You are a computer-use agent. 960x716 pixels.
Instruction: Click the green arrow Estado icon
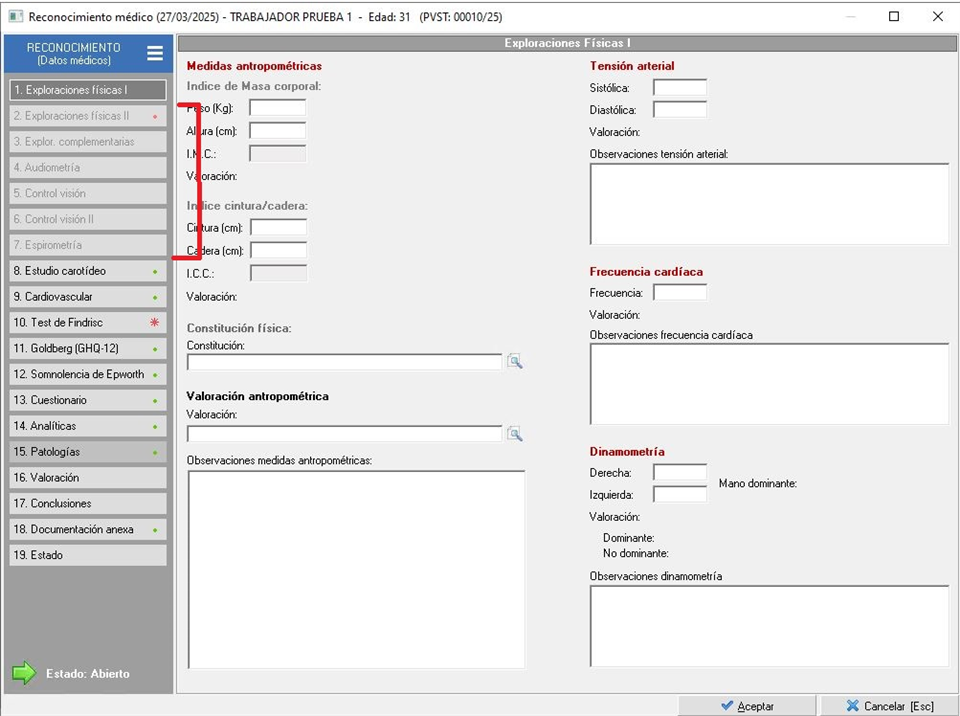coord(24,673)
